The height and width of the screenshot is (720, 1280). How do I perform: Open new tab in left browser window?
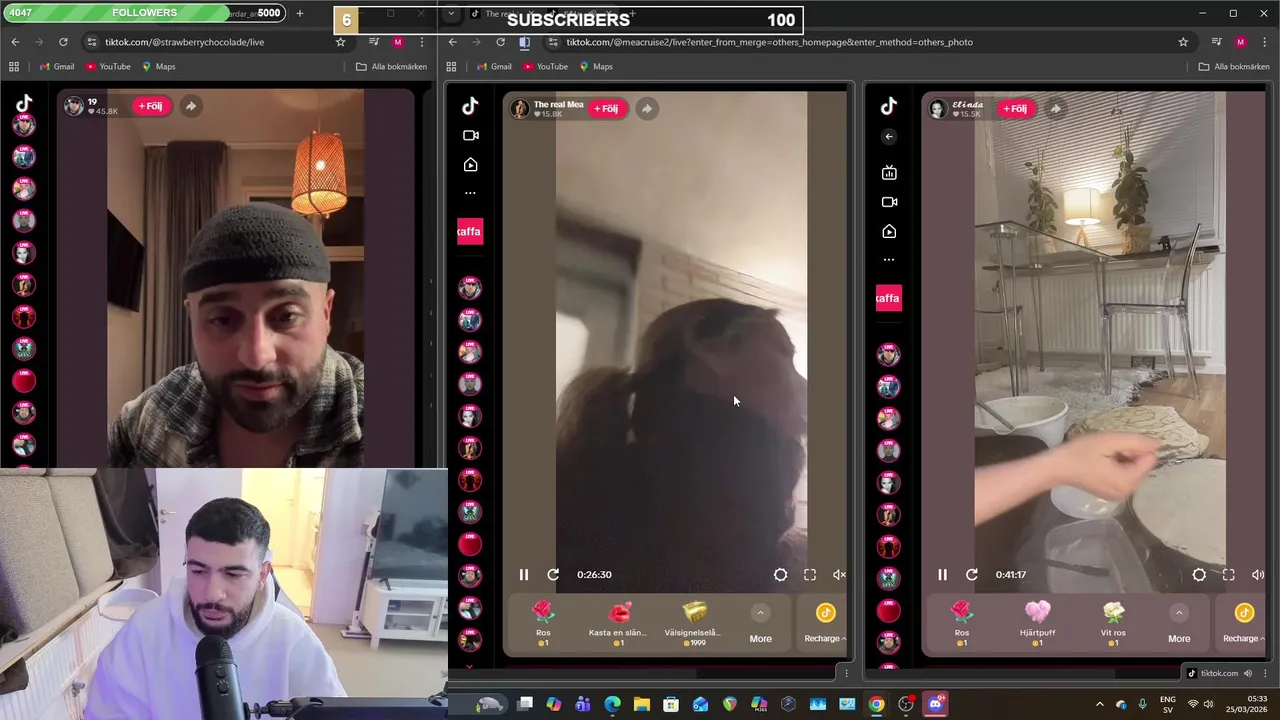tap(299, 14)
